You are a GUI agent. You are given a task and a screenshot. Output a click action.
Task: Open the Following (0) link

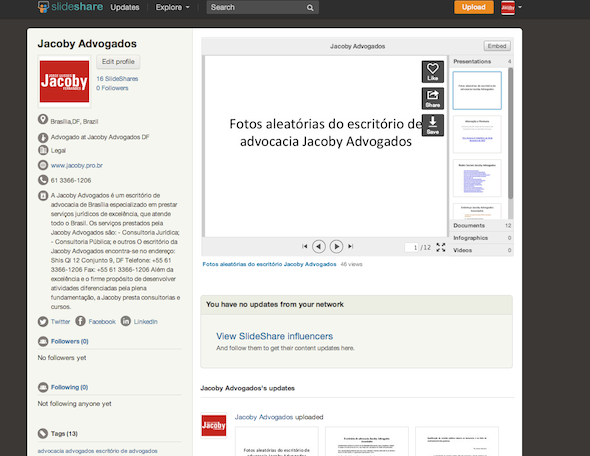69,387
